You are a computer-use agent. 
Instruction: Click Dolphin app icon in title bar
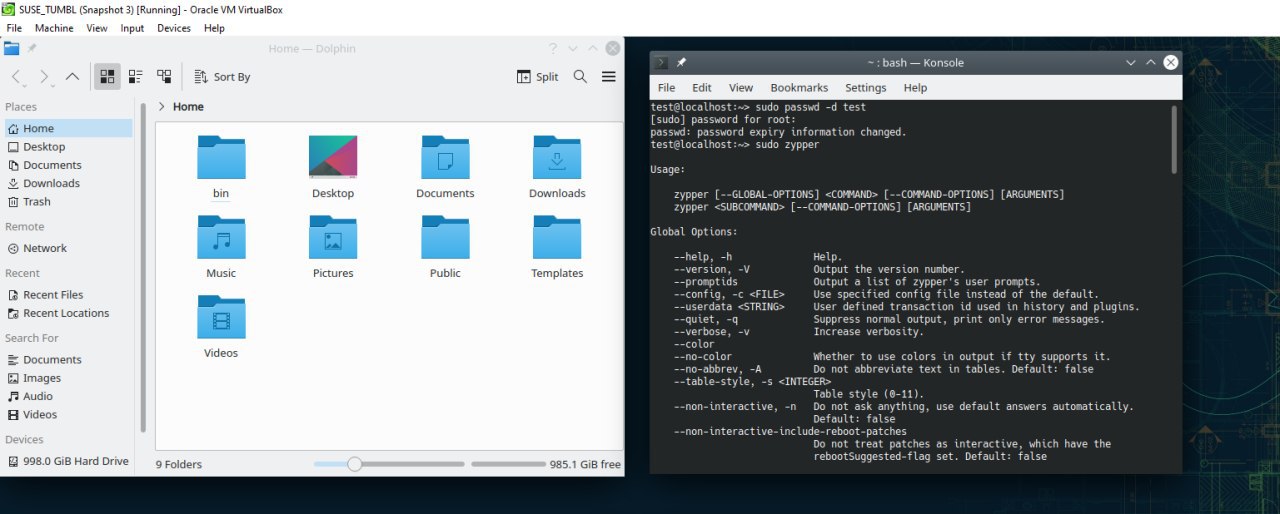pos(12,48)
